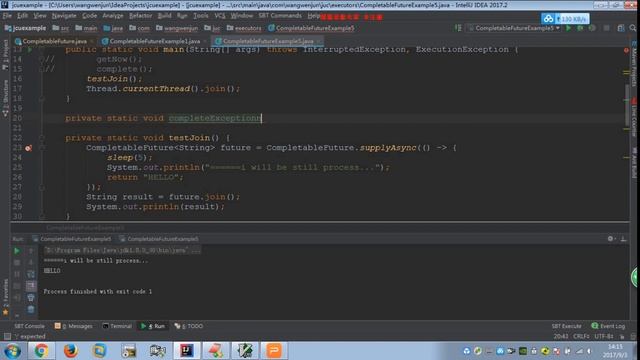The height and width of the screenshot is (360, 640).
Task: Click Pause output icon in Run panel
Action: [17, 274]
